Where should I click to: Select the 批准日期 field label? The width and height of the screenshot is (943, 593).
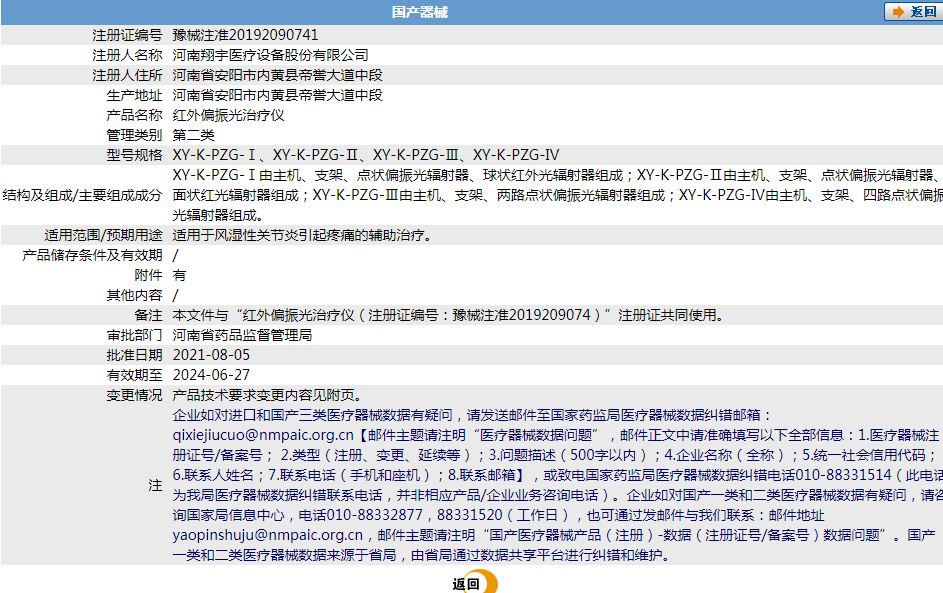tap(135, 355)
